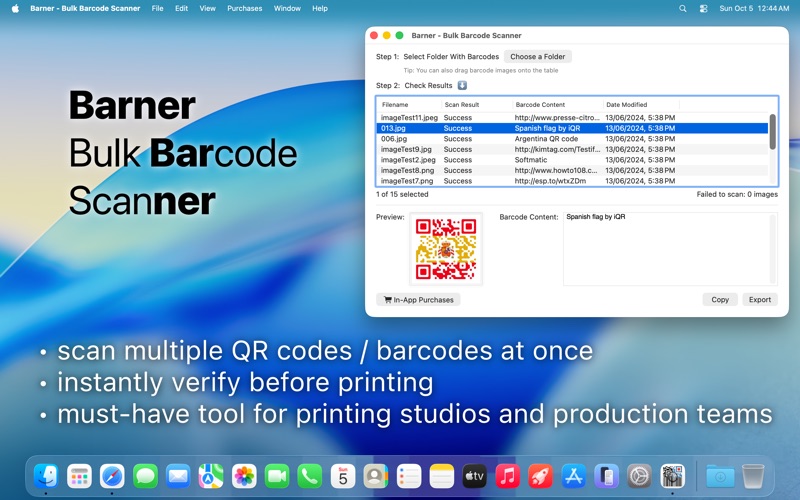Open the Purchases menu
Viewport: 800px width, 500px height.
pos(245,8)
